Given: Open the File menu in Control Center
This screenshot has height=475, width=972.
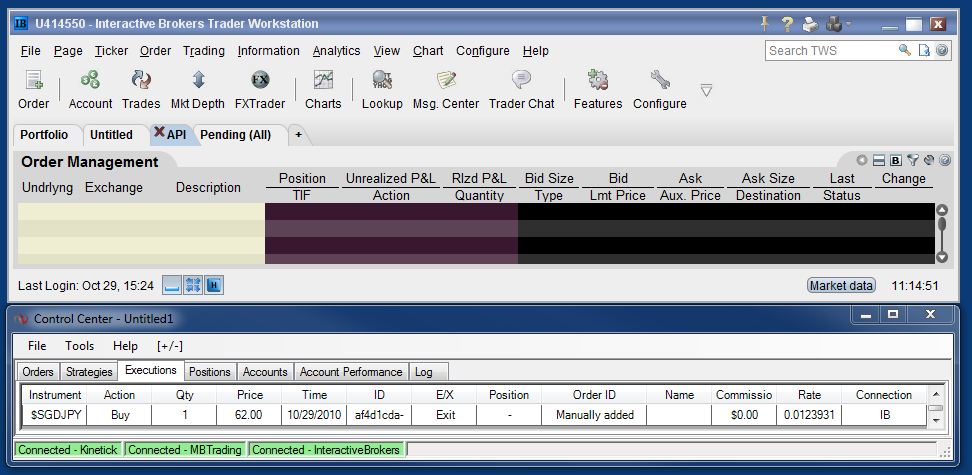Looking at the screenshot, I should [37, 346].
